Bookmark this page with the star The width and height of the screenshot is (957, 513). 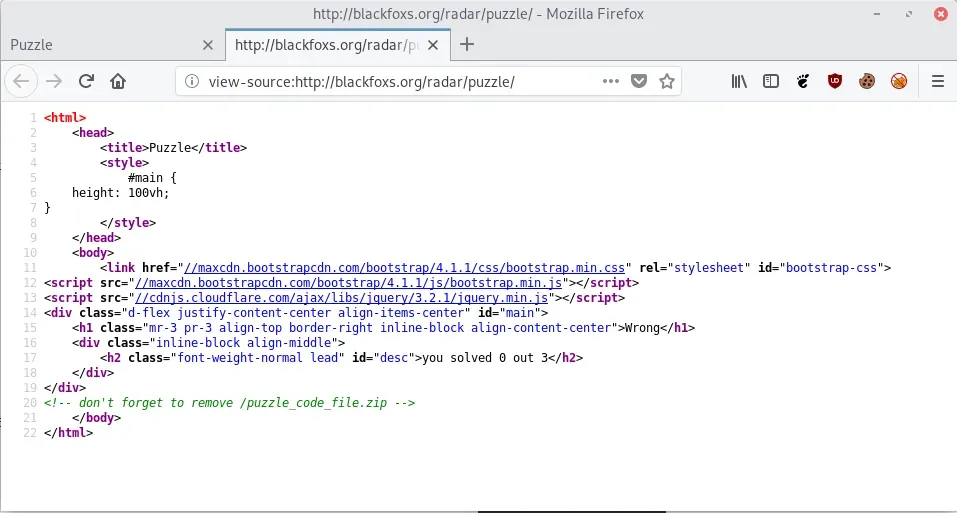coord(666,81)
